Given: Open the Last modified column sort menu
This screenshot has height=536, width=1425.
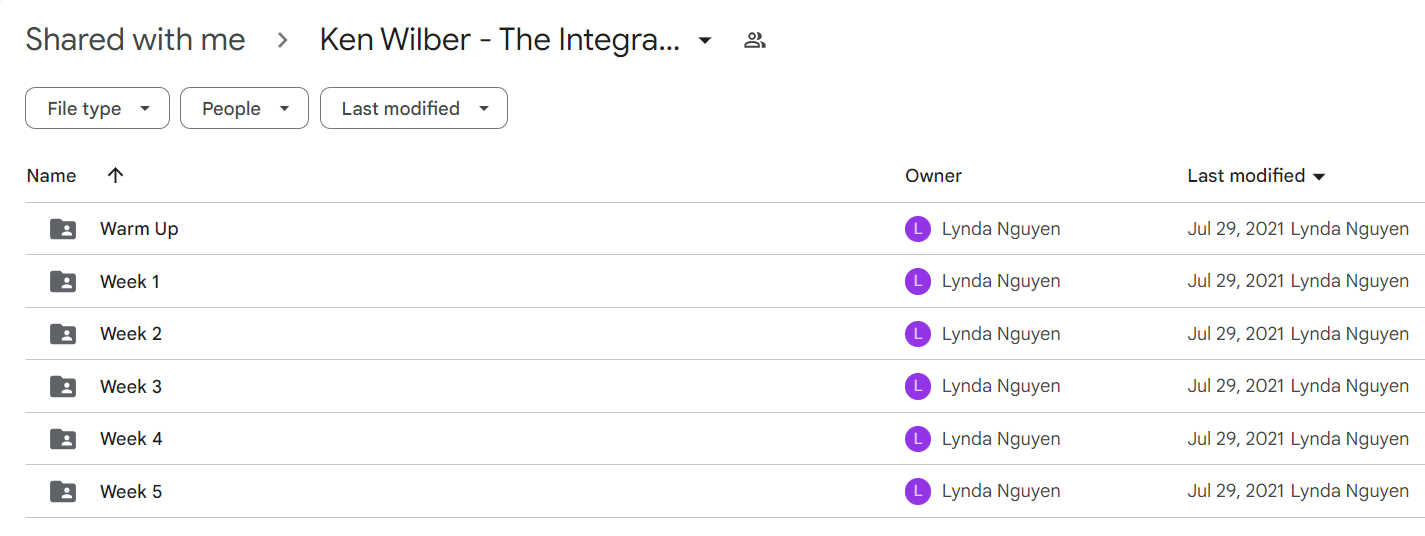Looking at the screenshot, I should tap(1318, 177).
